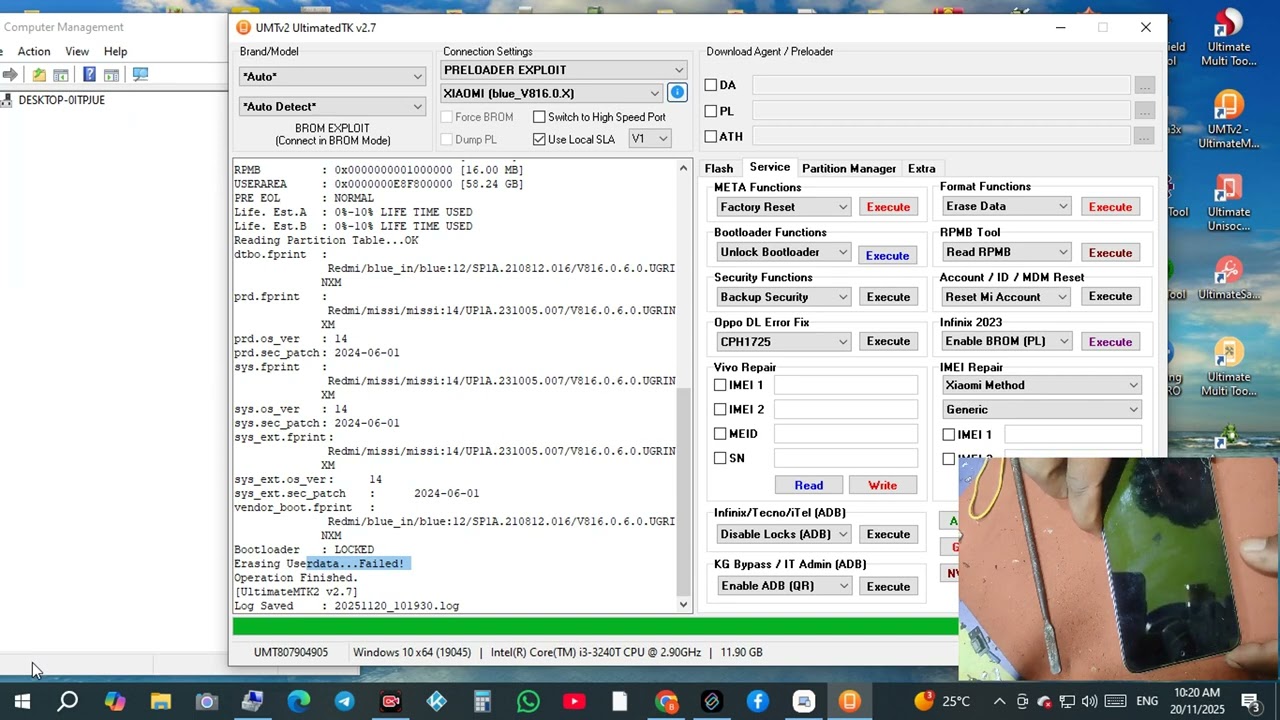The width and height of the screenshot is (1280, 720).
Task: Open Google Chrome from taskbar
Action: tap(666, 702)
